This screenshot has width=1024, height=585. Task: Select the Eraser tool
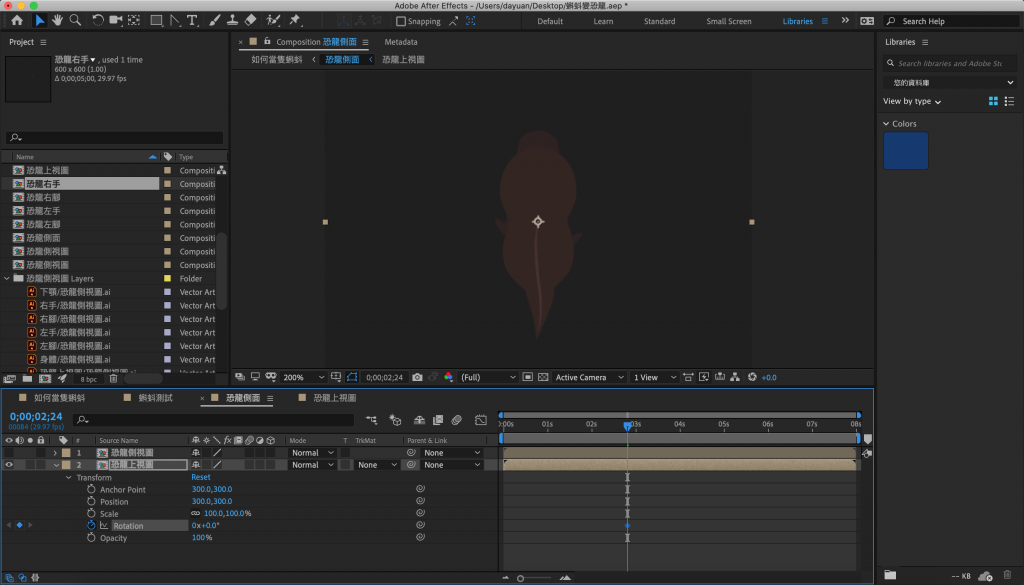pos(250,20)
